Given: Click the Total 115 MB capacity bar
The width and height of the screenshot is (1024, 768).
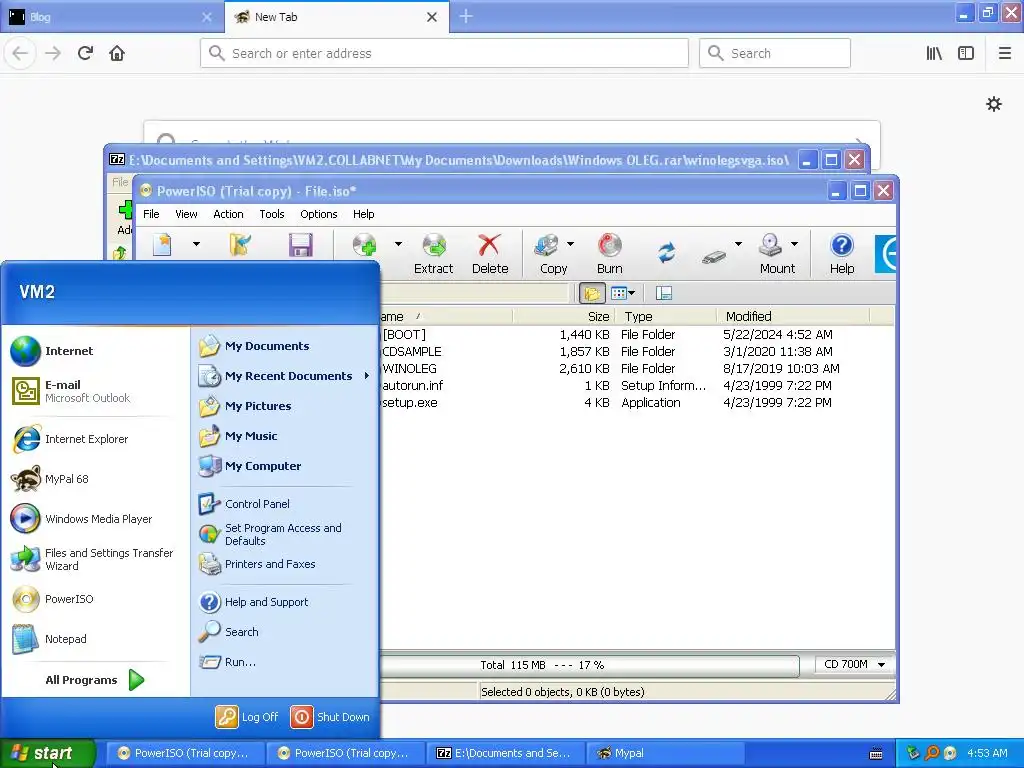Looking at the screenshot, I should point(590,665).
